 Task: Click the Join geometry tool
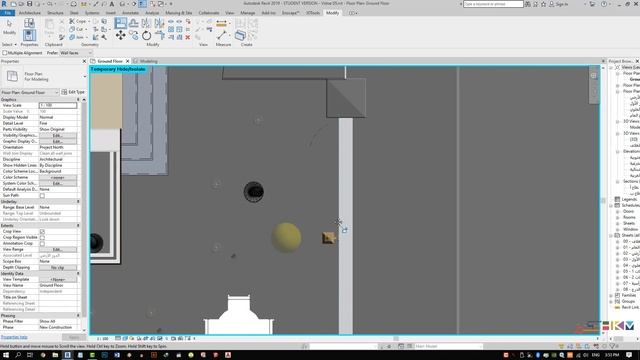(77, 37)
